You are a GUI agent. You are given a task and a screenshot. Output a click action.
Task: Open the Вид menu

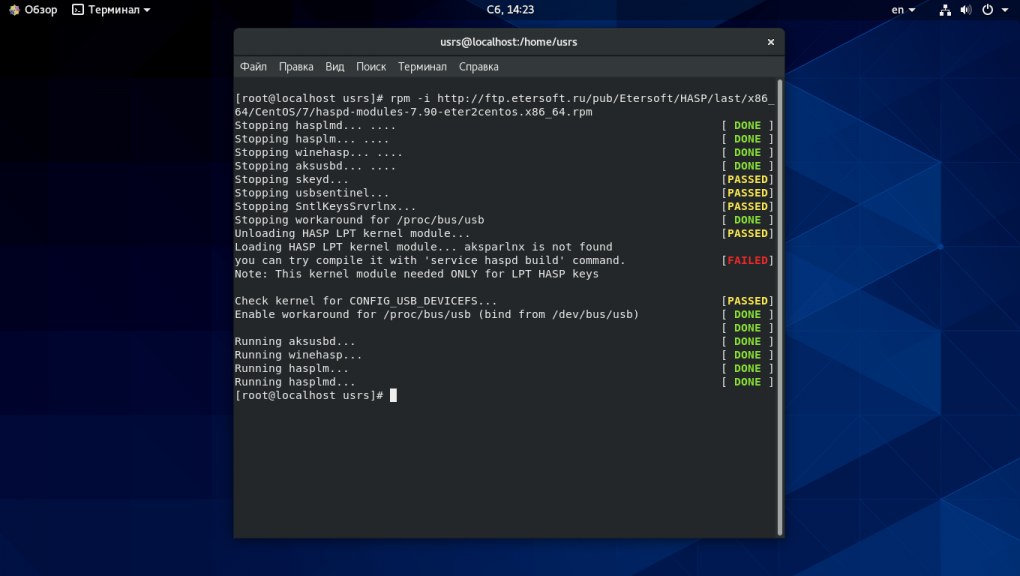pyautogui.click(x=335, y=67)
